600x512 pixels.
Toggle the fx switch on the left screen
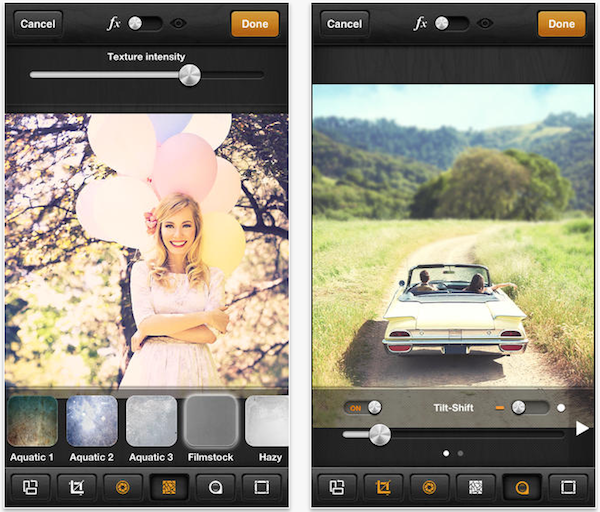click(145, 23)
